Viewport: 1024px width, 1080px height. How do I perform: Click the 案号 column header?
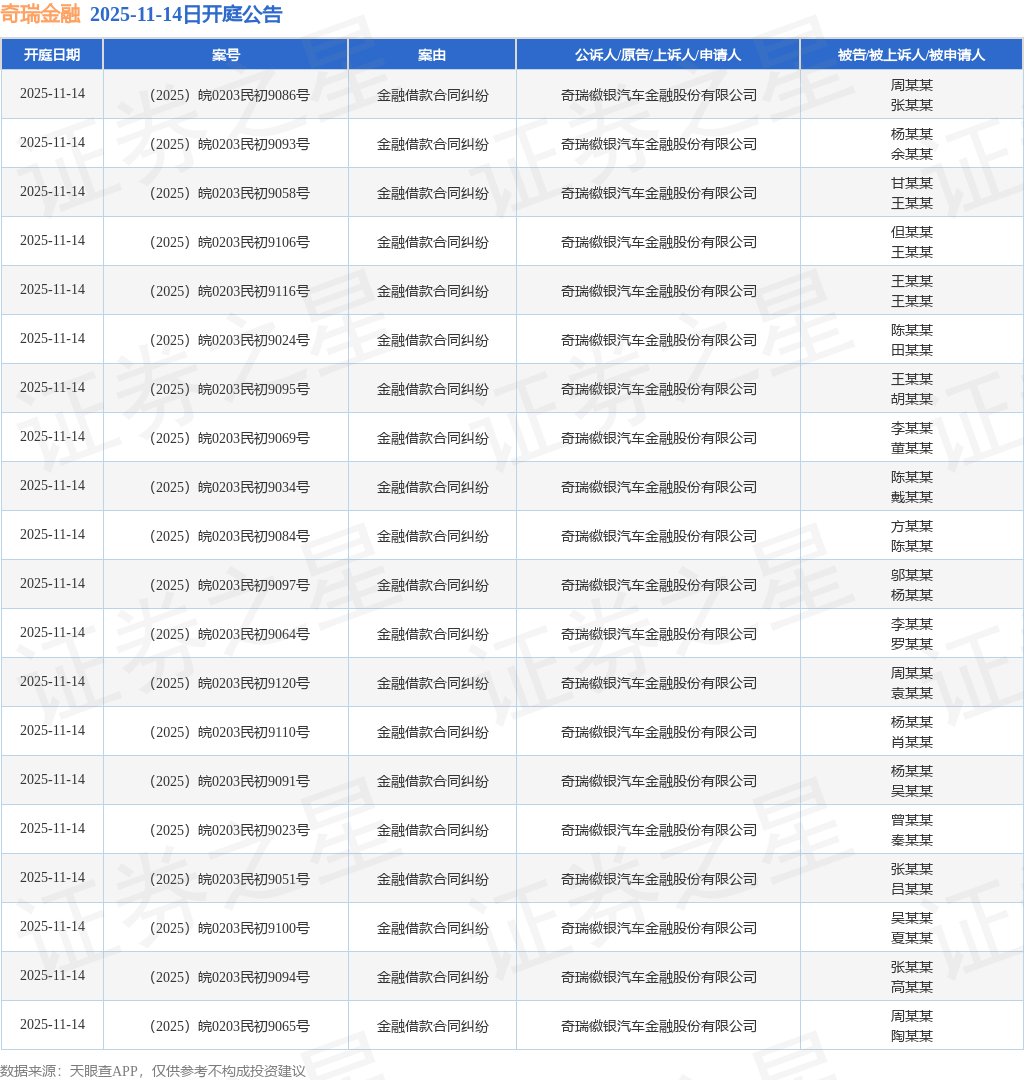click(x=226, y=54)
